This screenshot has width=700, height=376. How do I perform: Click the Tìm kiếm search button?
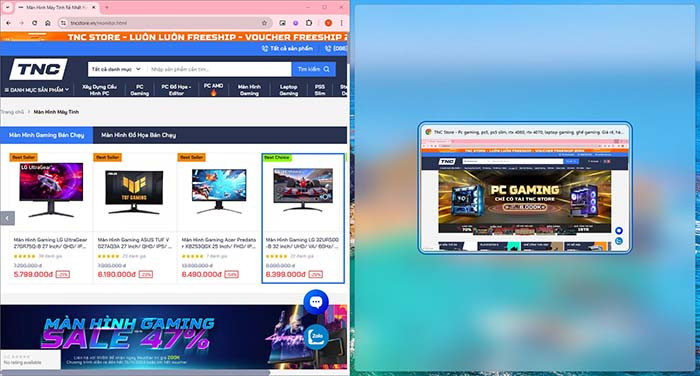pyautogui.click(x=313, y=69)
